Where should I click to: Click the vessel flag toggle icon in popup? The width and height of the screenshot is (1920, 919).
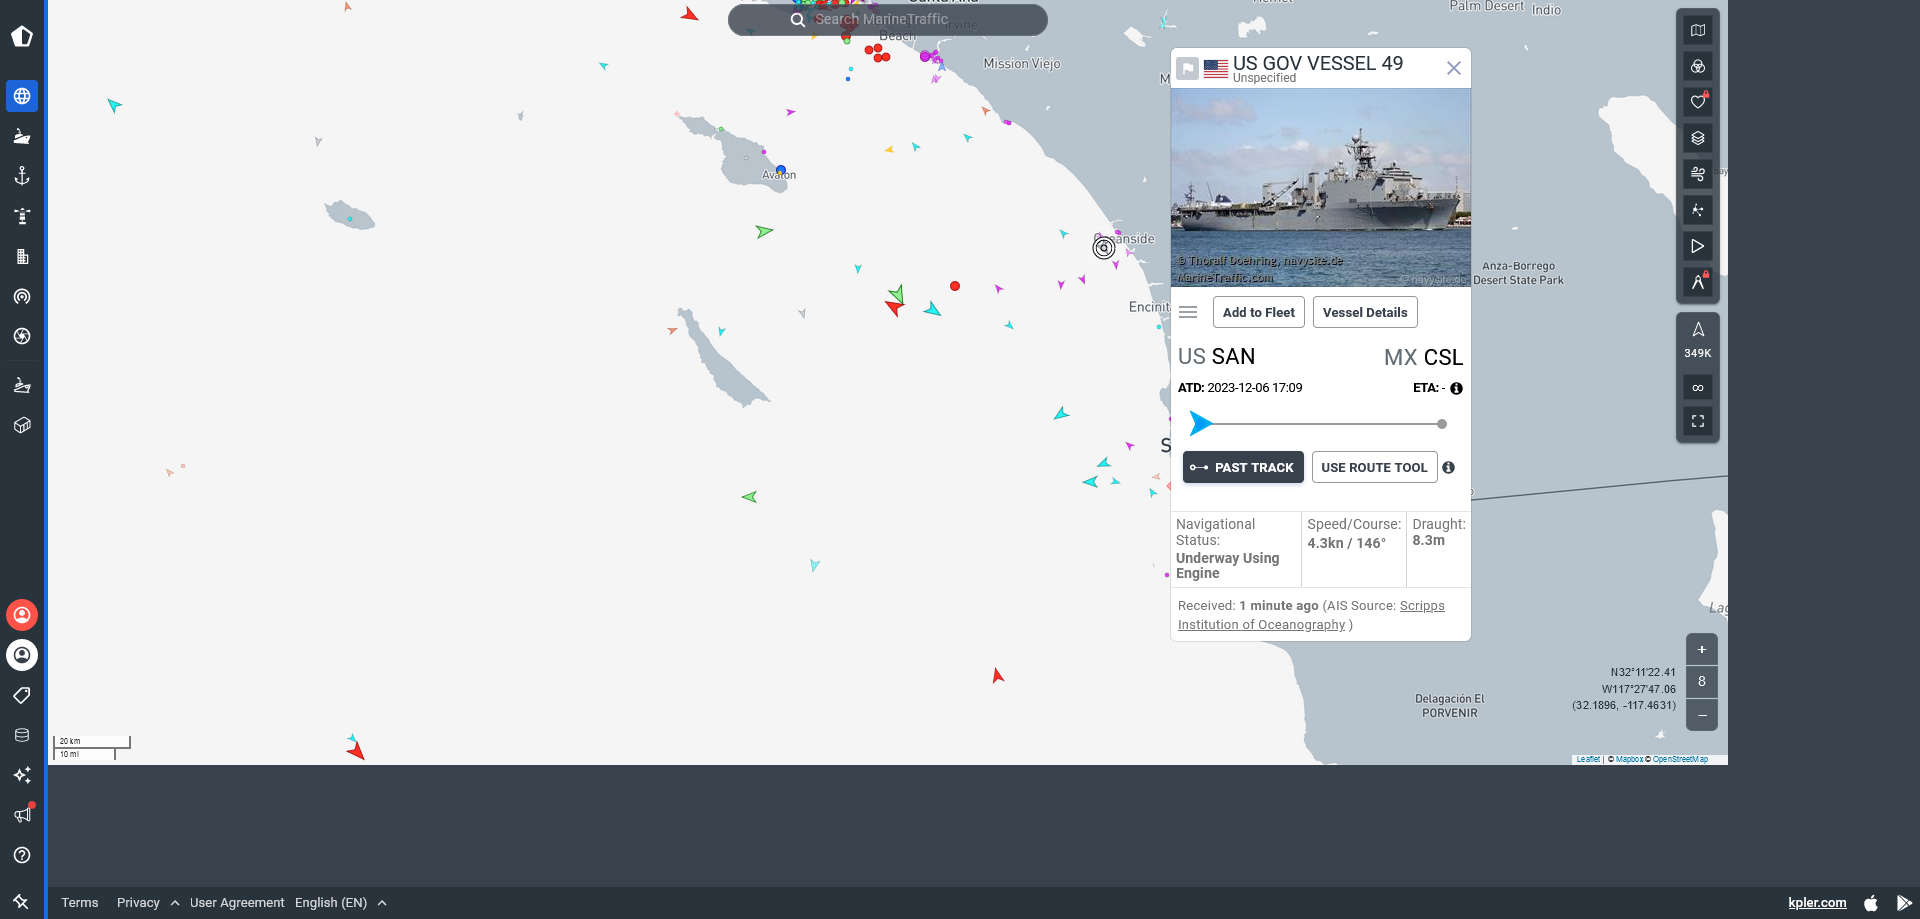click(x=1188, y=68)
